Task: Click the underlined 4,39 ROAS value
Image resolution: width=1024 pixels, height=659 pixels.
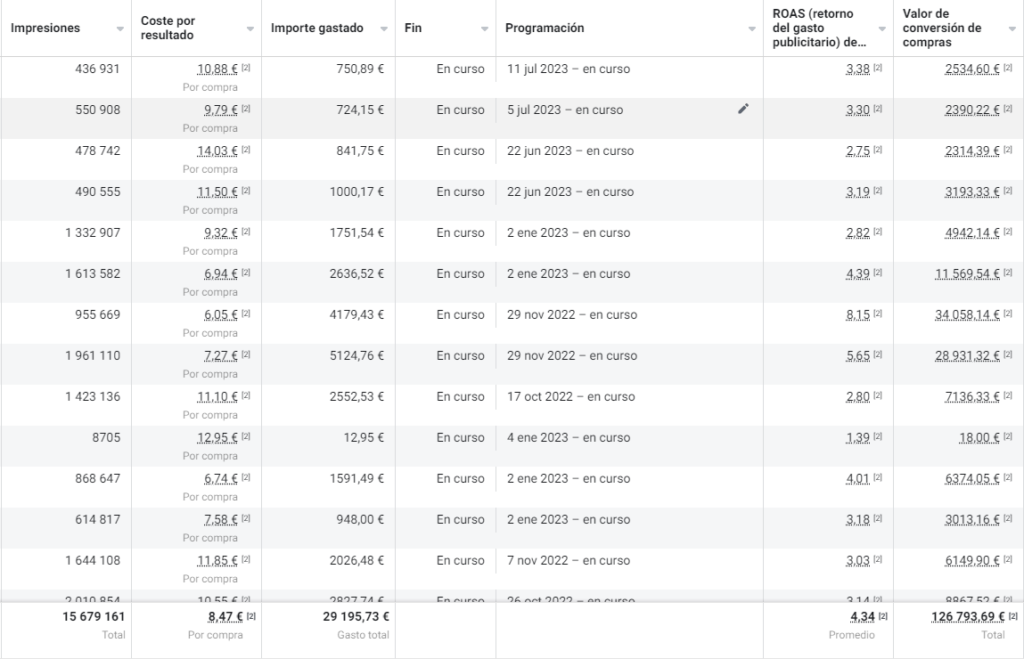Action: tap(858, 274)
